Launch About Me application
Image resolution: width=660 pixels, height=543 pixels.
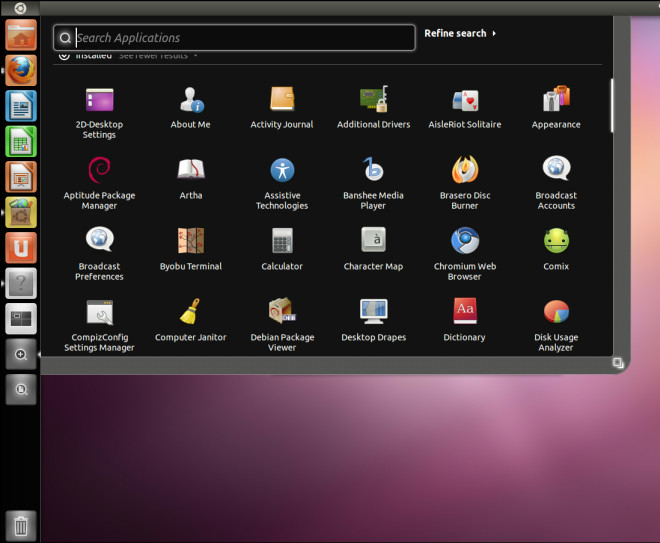(191, 107)
